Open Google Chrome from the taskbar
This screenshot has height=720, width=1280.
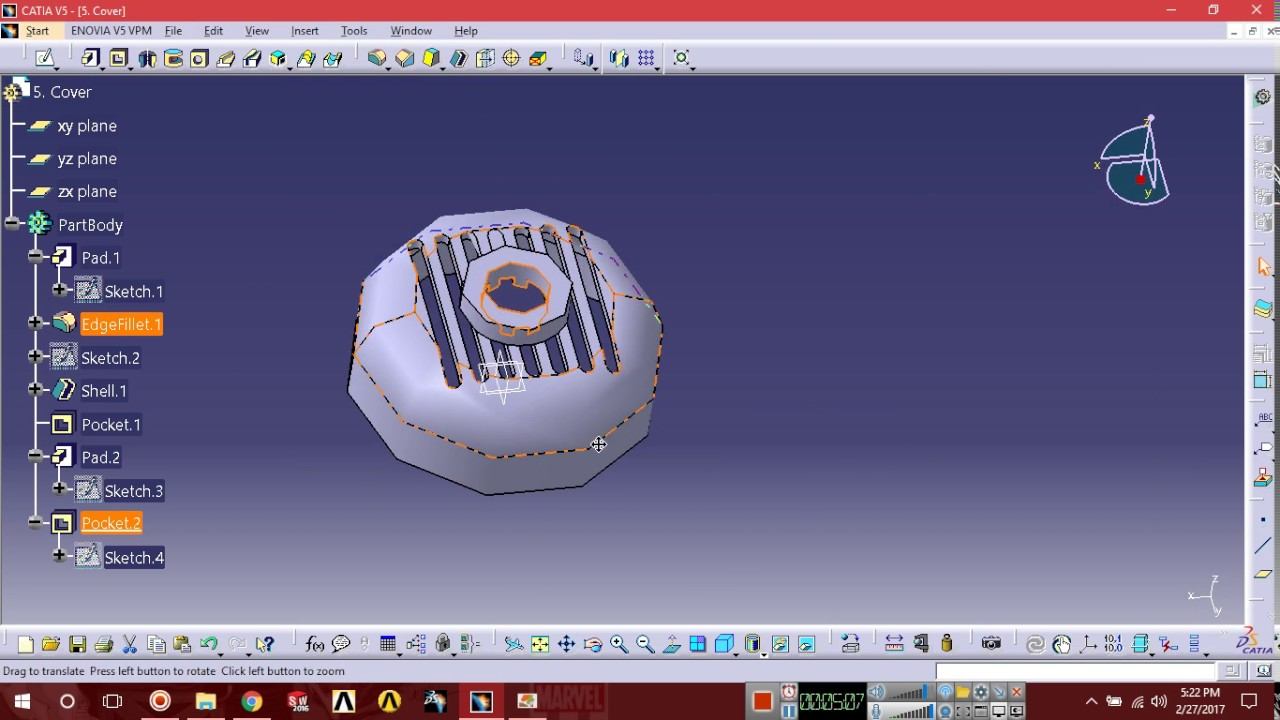click(x=251, y=702)
